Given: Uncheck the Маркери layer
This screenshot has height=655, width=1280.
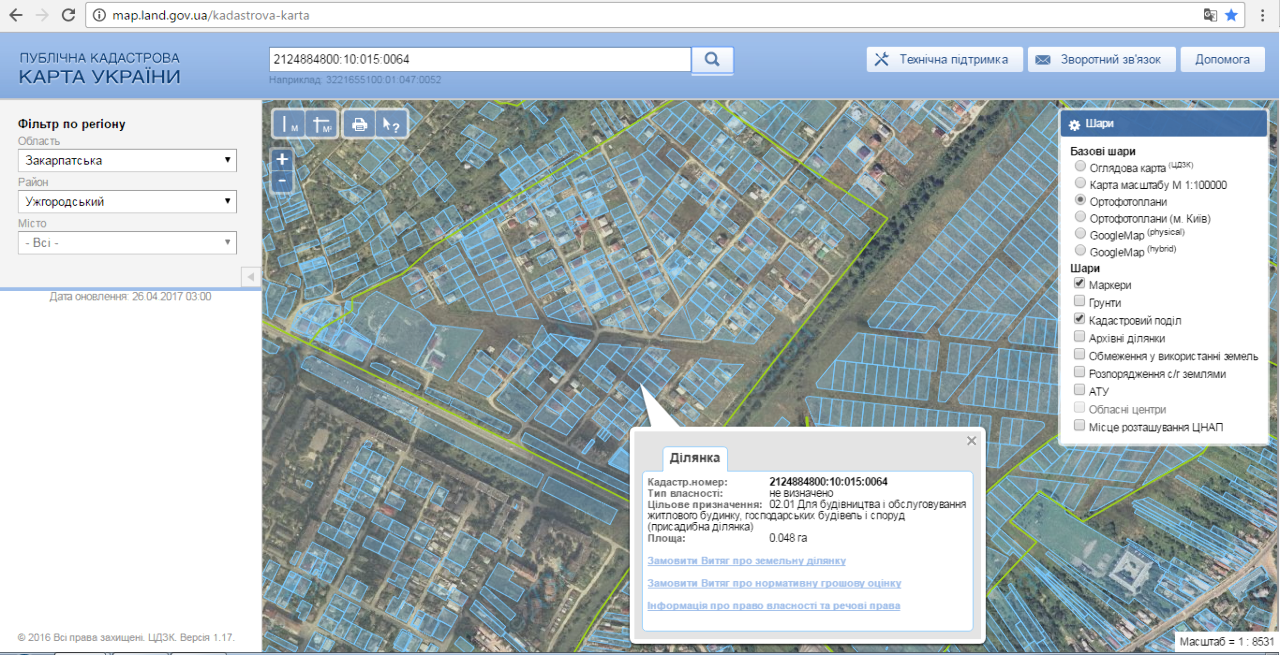Looking at the screenshot, I should tap(1079, 284).
